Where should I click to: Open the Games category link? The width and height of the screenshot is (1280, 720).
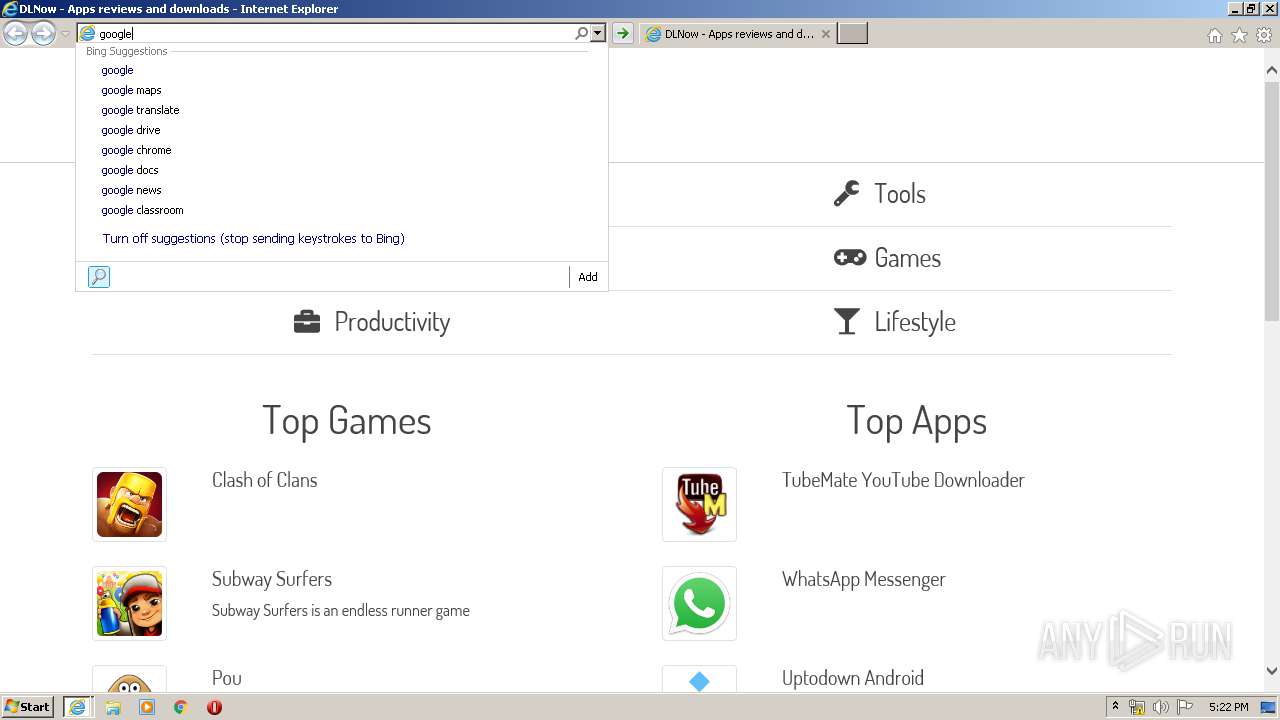point(907,258)
